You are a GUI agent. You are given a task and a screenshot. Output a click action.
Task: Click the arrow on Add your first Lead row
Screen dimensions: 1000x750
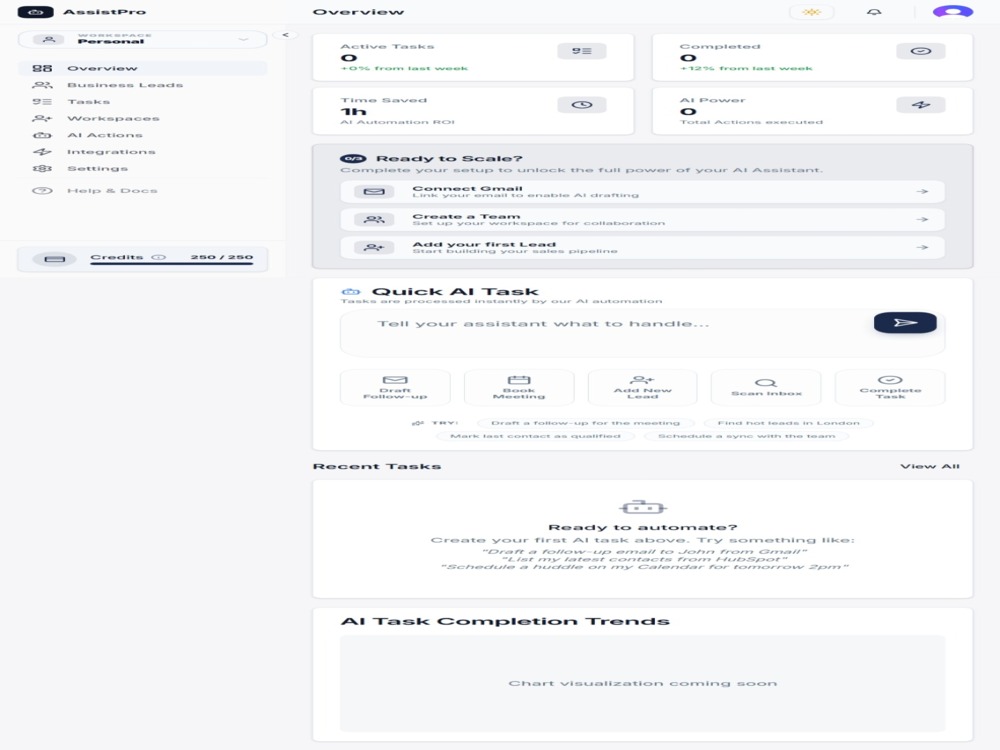pyautogui.click(x=922, y=247)
